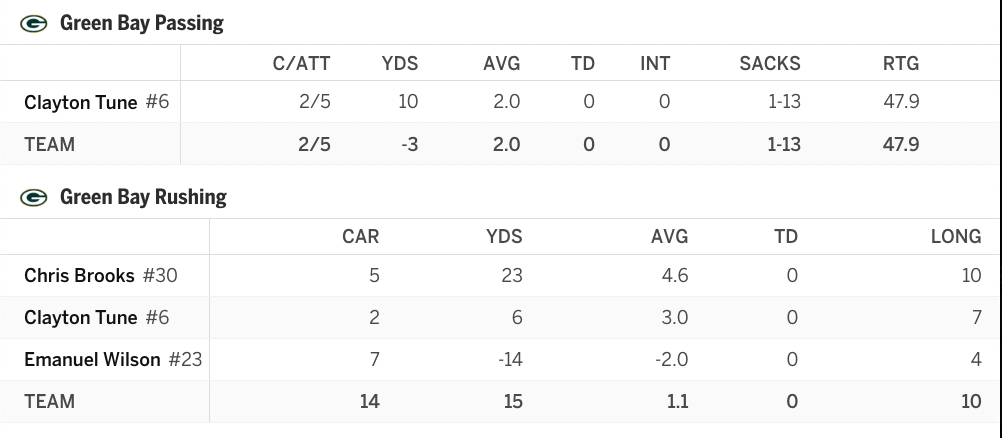Screen dimensions: 1002x438
Task: Click the LONG column header
Action: point(955,237)
